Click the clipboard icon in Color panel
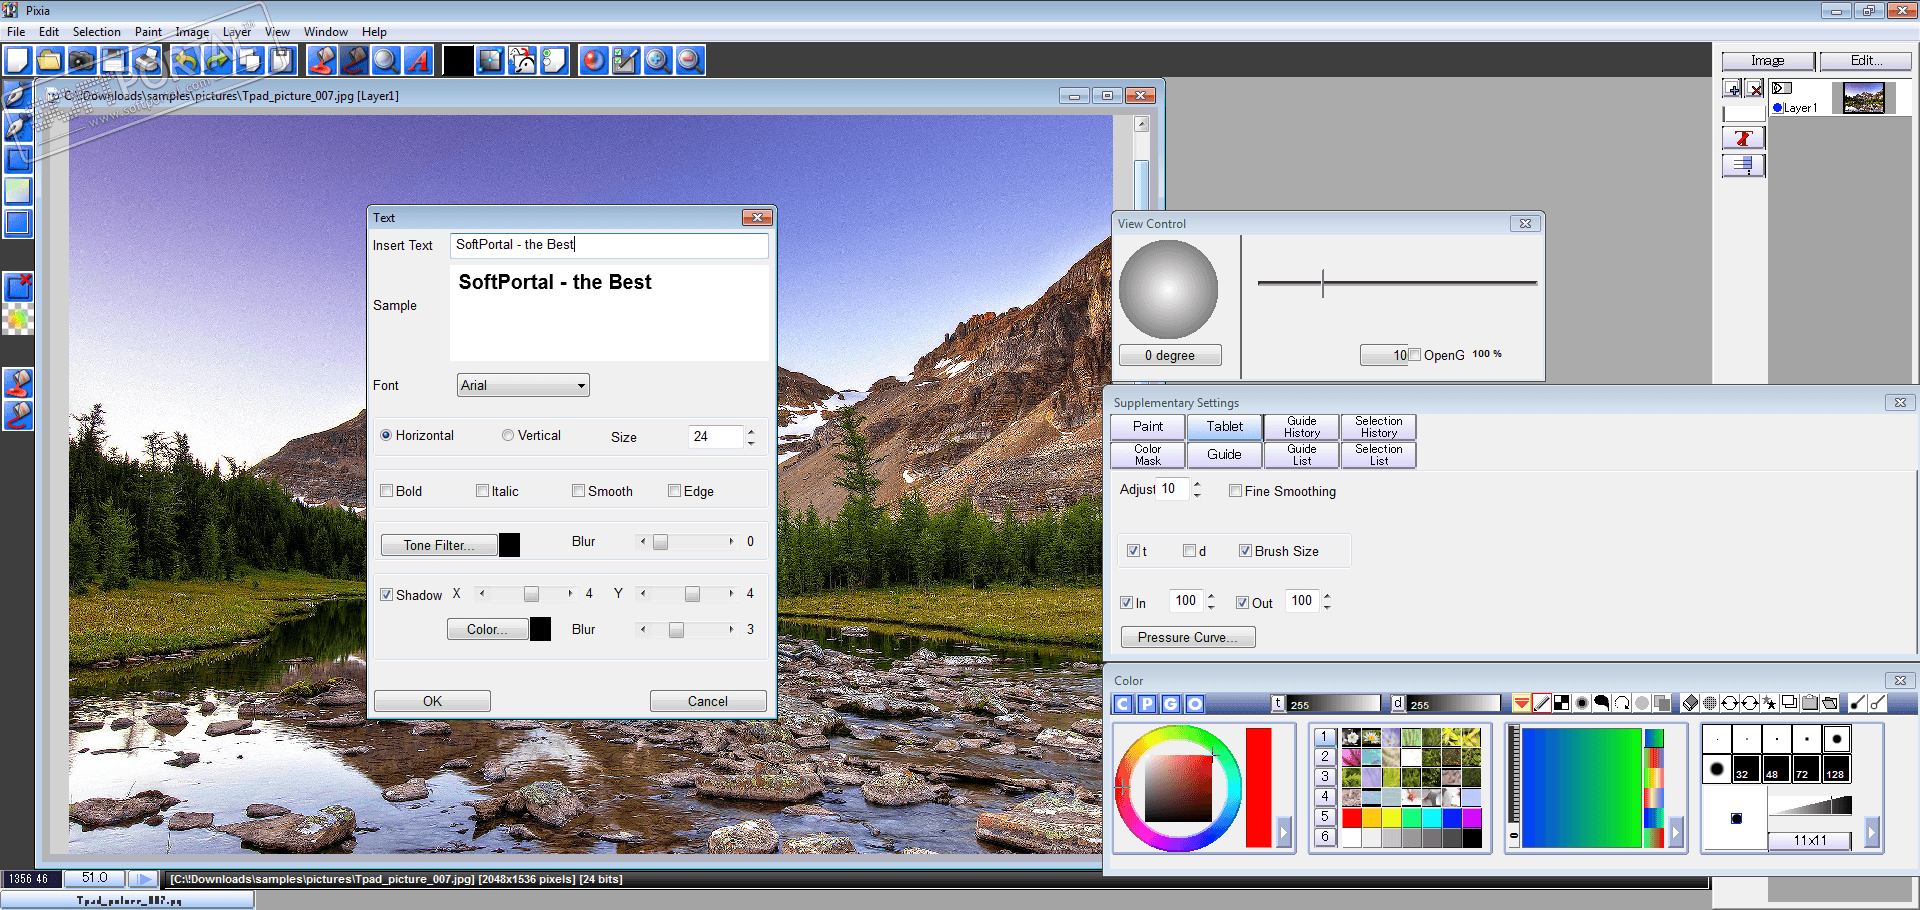This screenshot has width=1920, height=910. 1810,703
